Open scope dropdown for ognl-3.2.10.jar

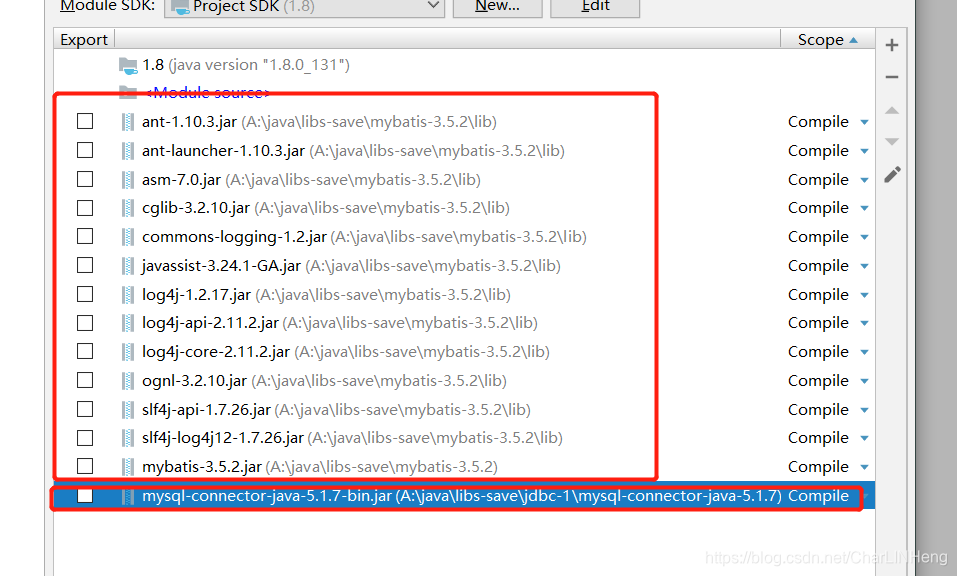(x=864, y=381)
